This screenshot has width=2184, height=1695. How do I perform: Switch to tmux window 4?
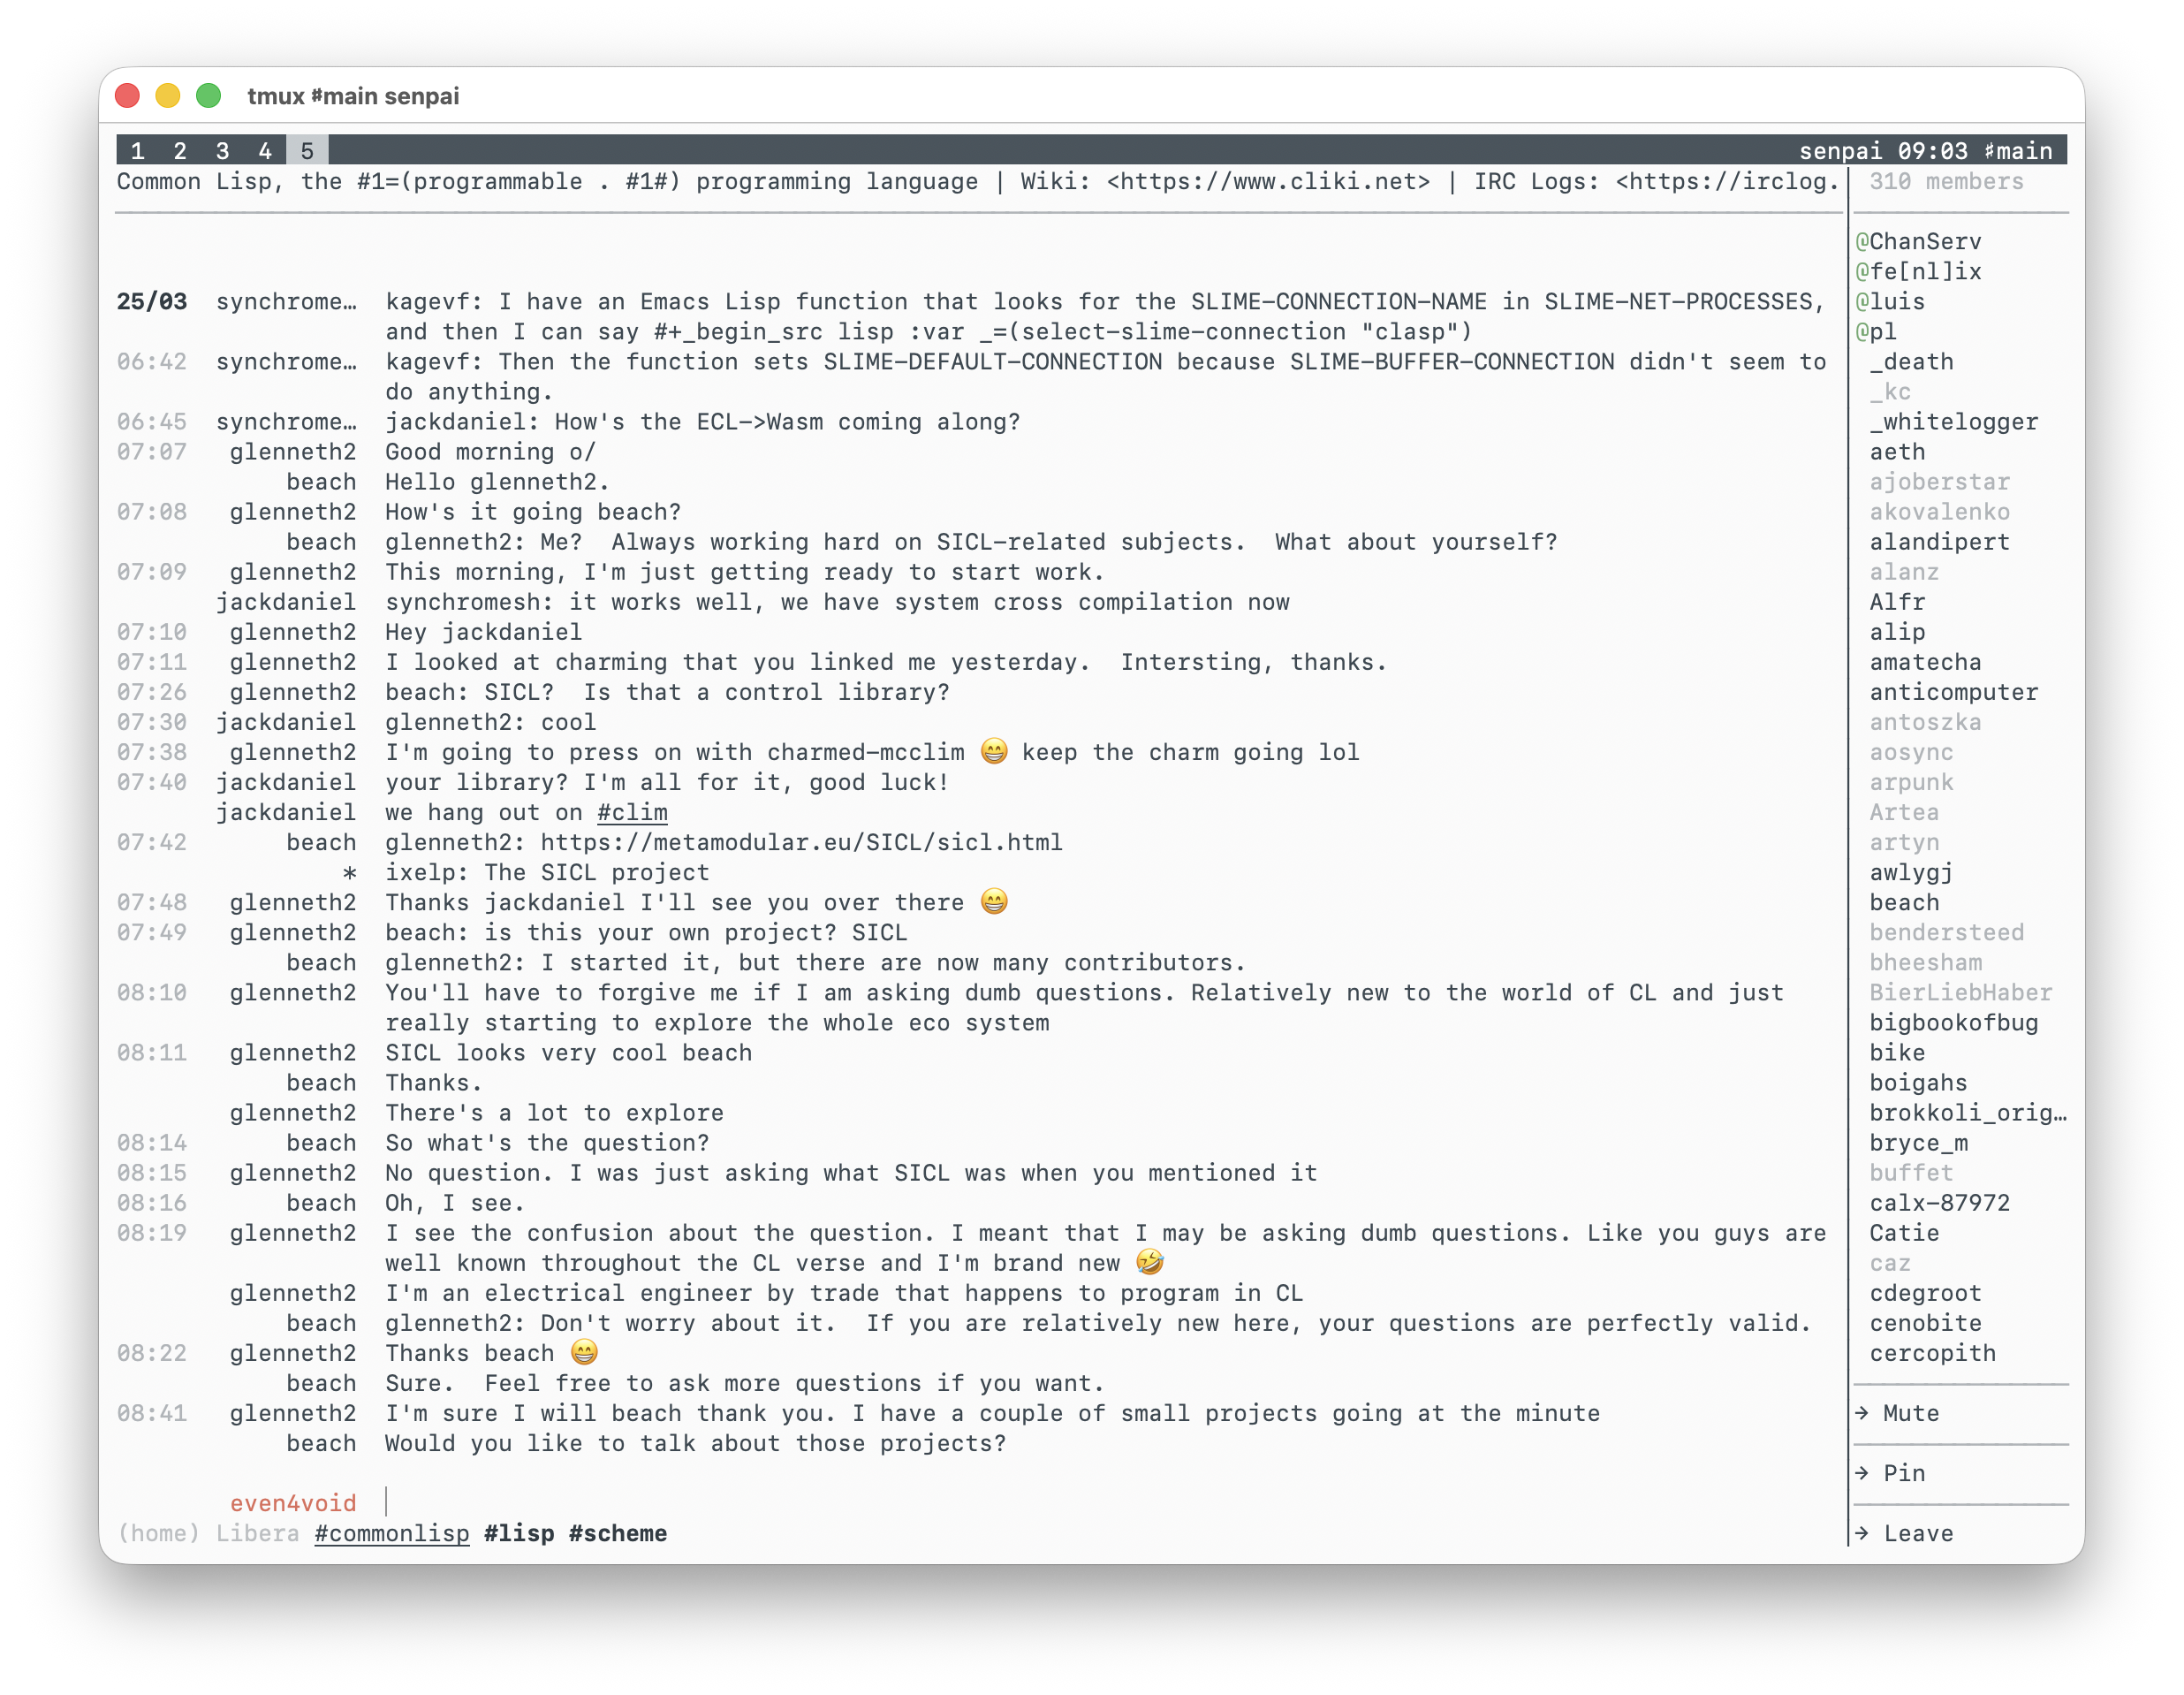click(x=265, y=151)
